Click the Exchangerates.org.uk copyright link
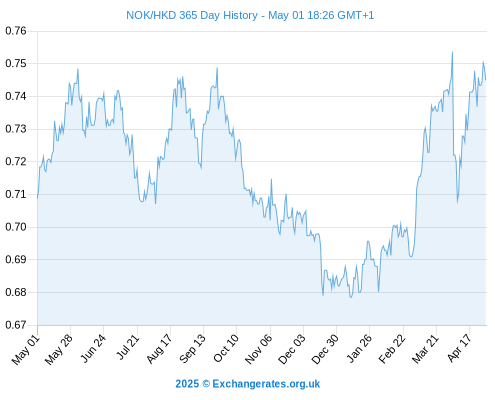Image resolution: width=495 pixels, height=400 pixels. (248, 384)
